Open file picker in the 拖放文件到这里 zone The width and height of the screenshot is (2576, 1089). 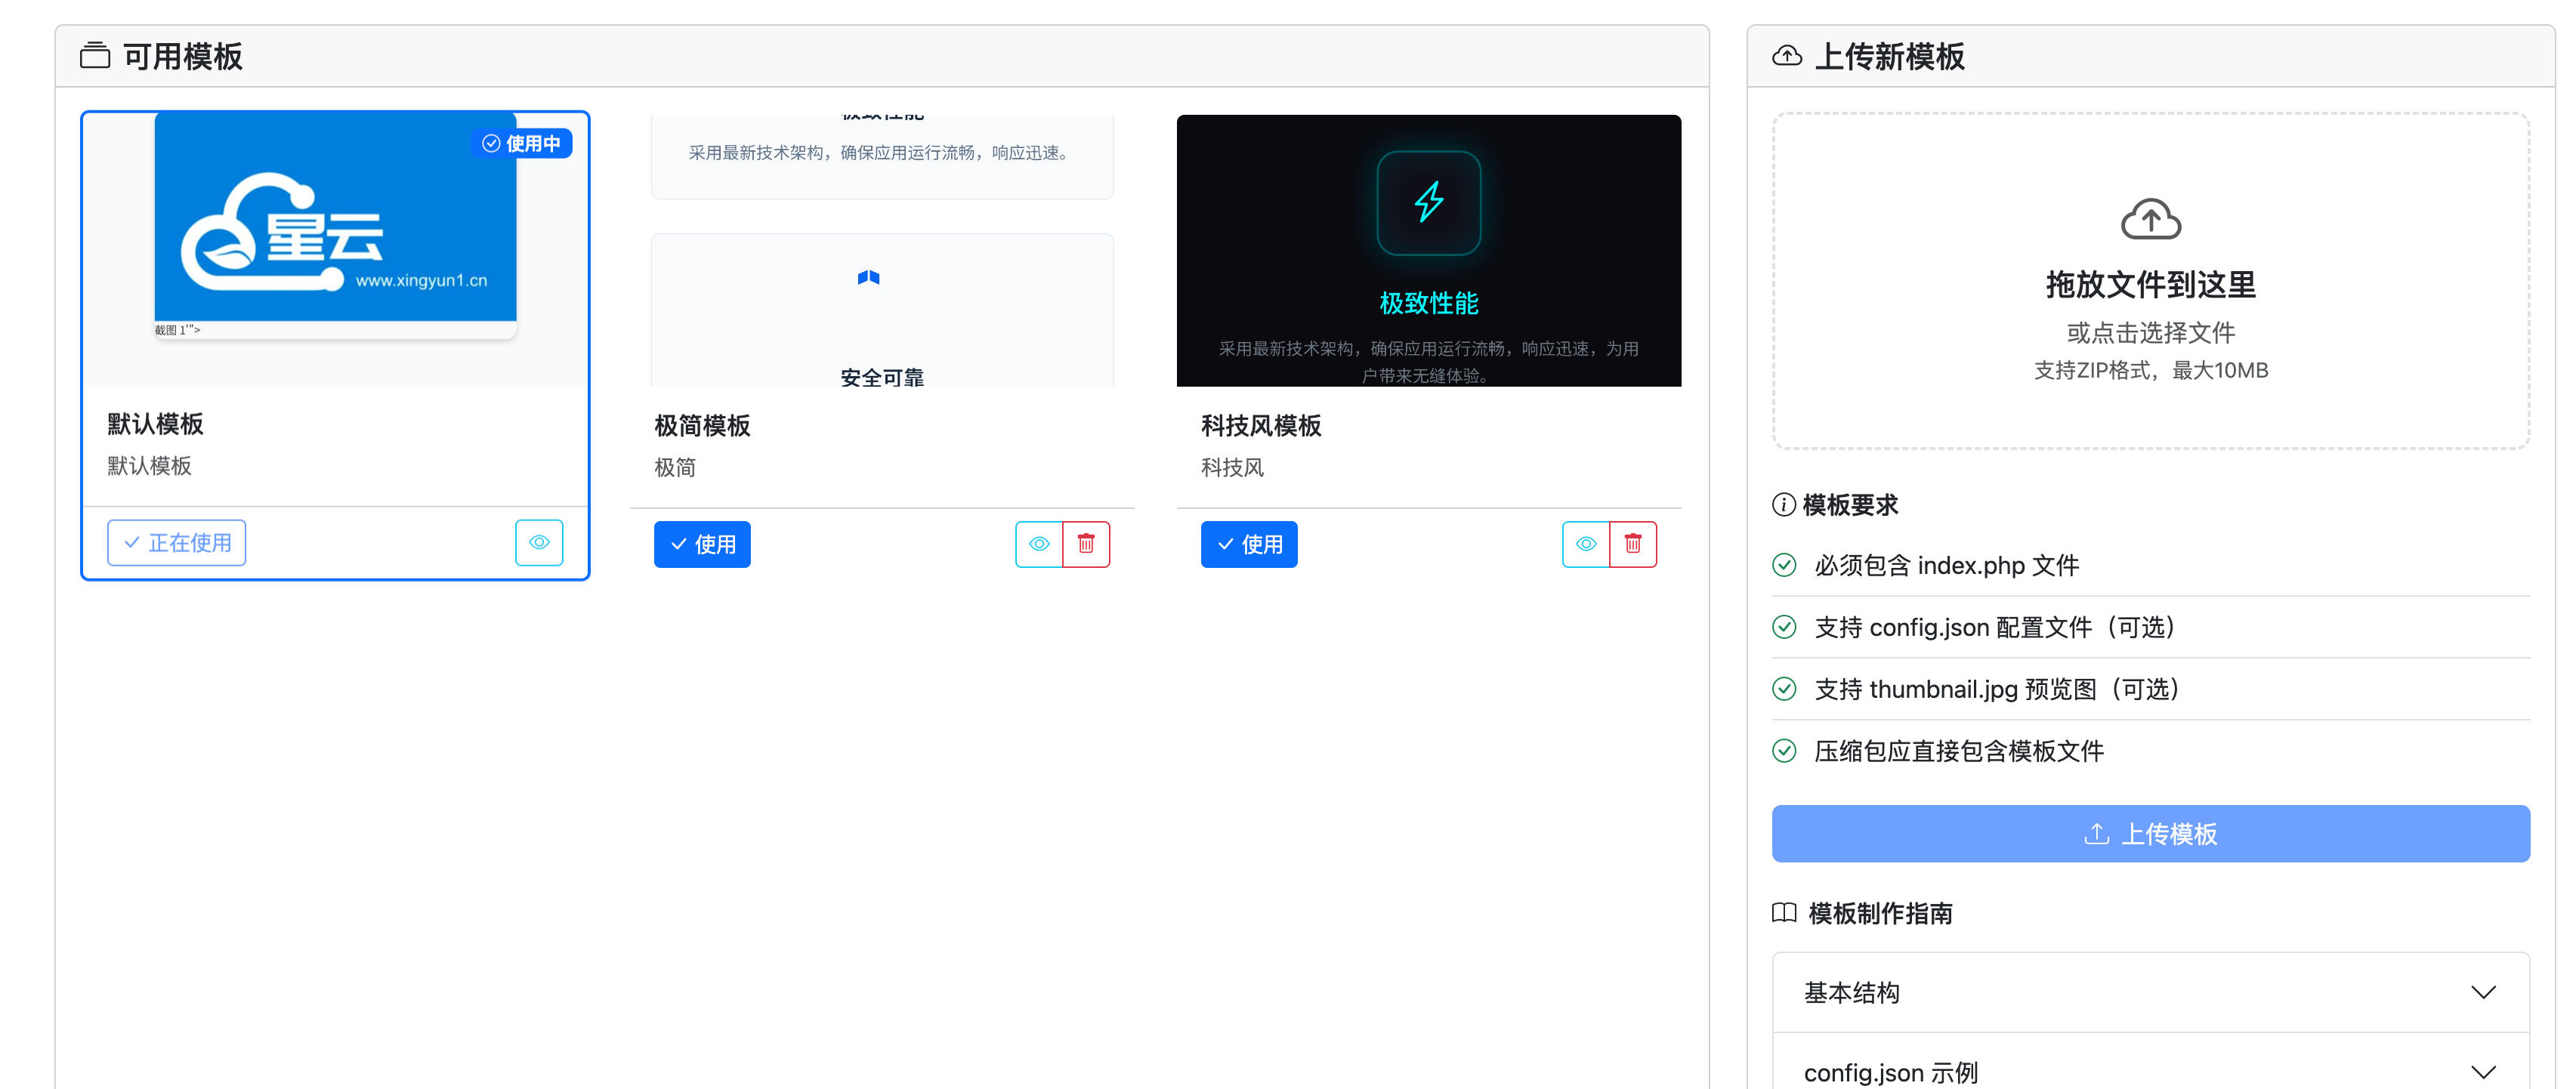[2151, 281]
